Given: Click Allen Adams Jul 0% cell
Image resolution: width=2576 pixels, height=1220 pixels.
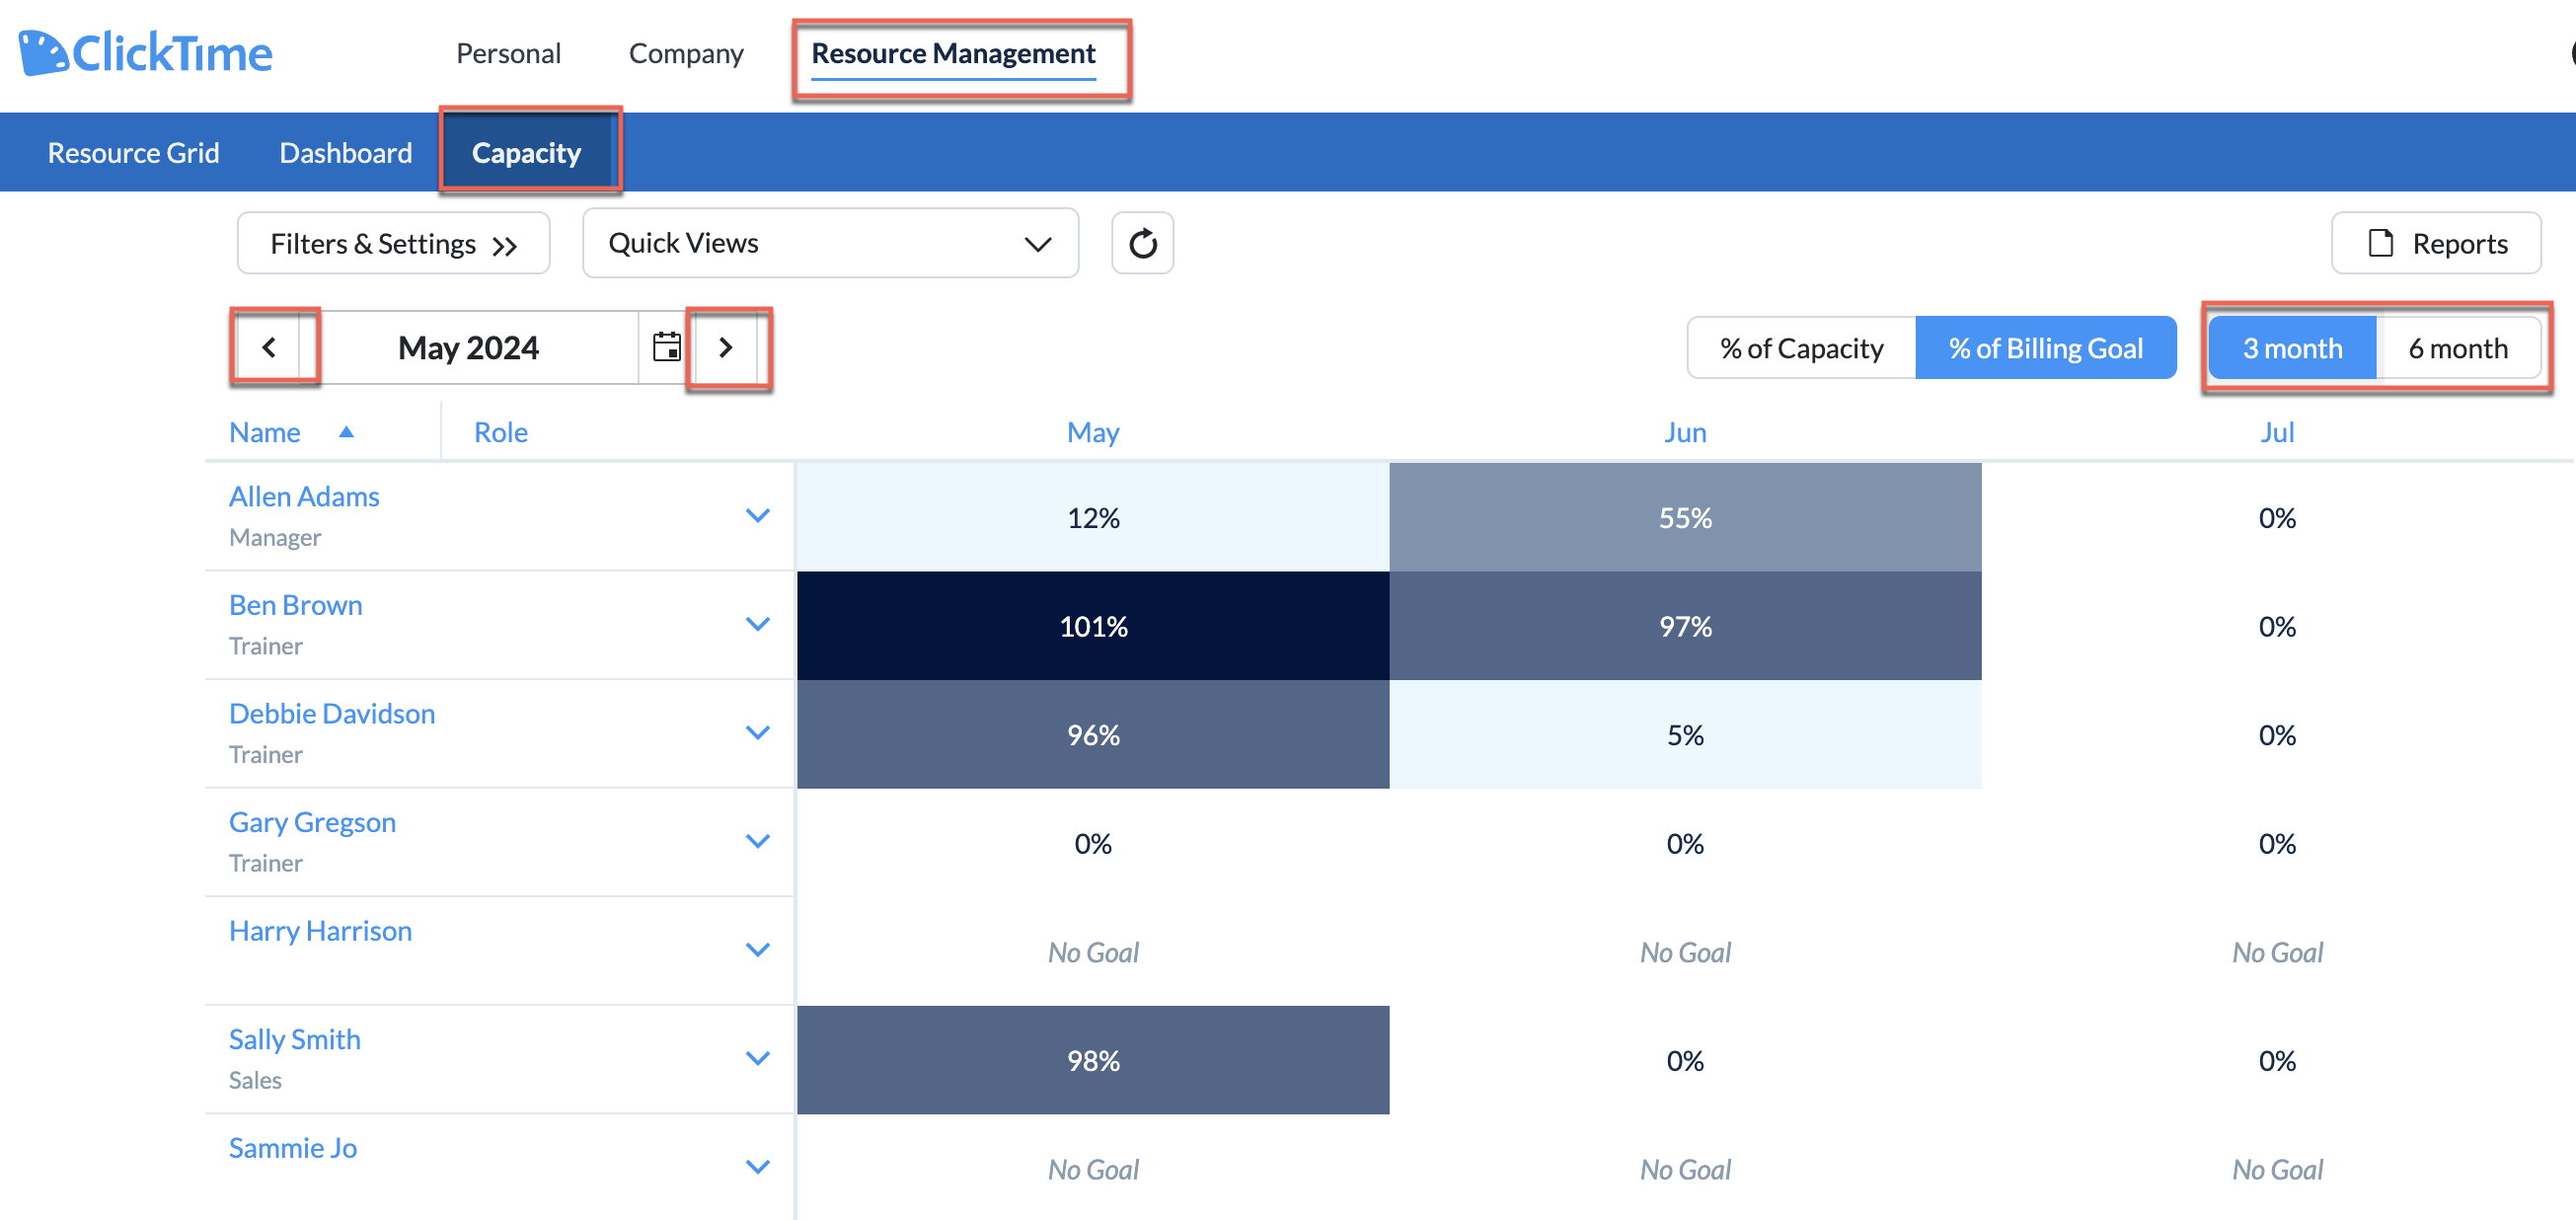Looking at the screenshot, I should 2277,517.
